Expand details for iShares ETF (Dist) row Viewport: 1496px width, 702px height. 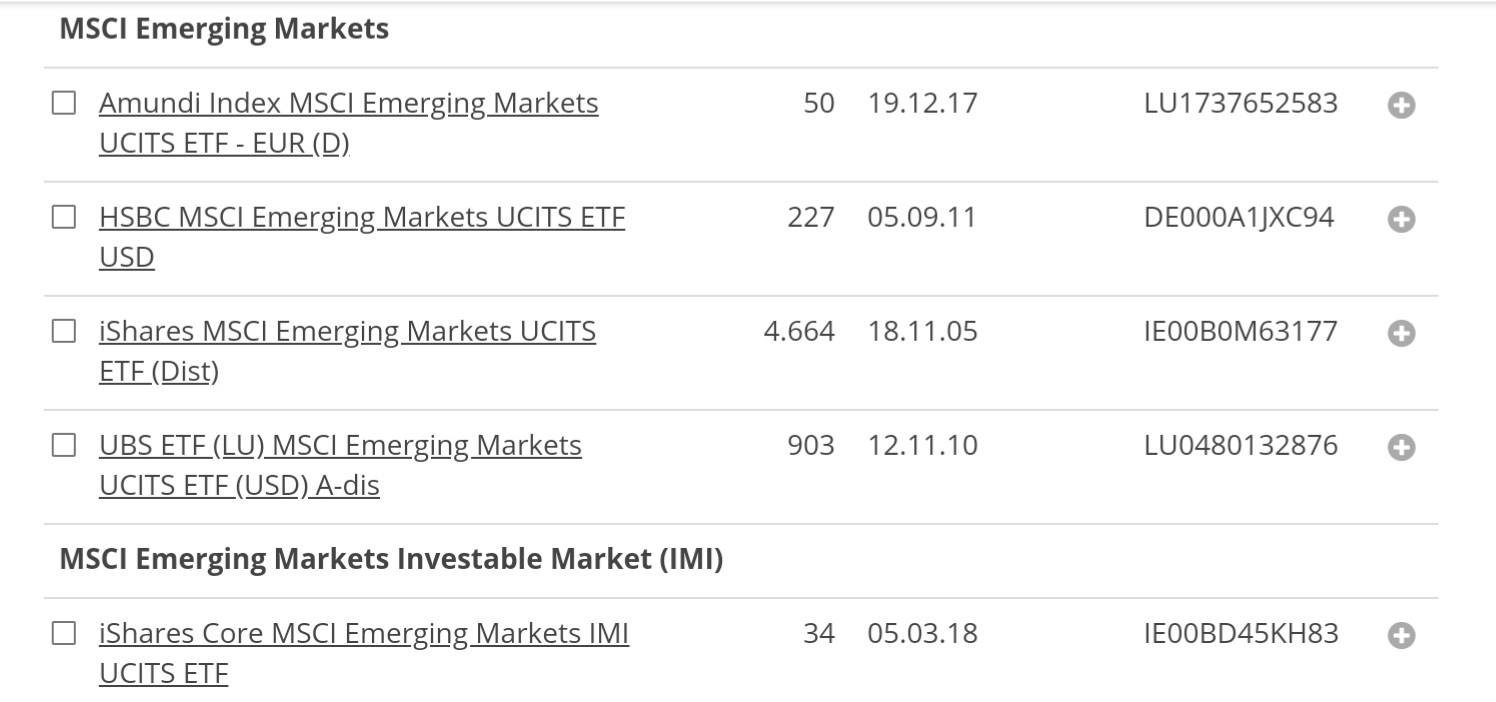(1401, 333)
